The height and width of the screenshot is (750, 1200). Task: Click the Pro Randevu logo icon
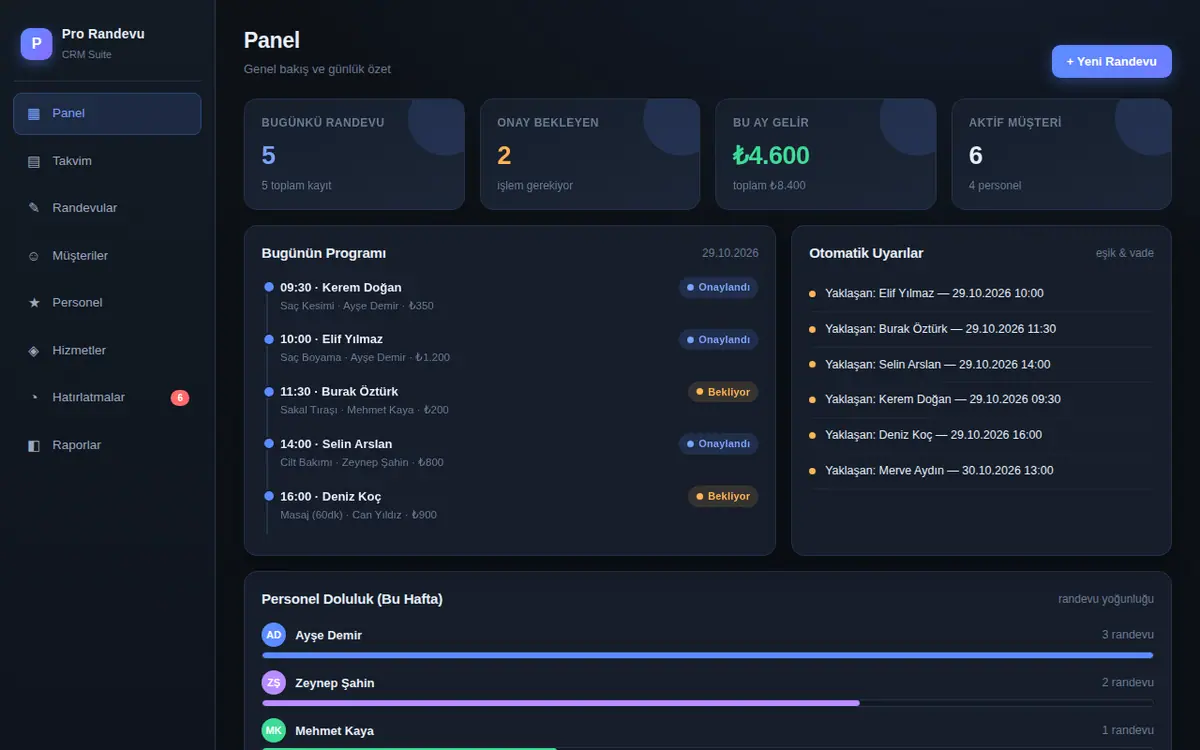[x=36, y=44]
